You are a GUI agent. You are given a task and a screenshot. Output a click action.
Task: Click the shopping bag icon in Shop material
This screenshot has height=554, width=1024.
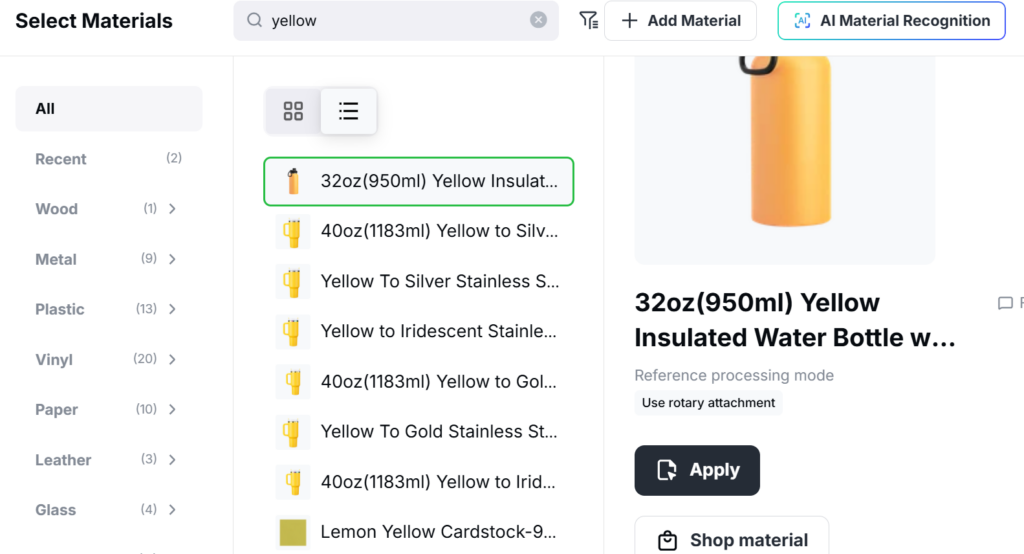pos(667,540)
